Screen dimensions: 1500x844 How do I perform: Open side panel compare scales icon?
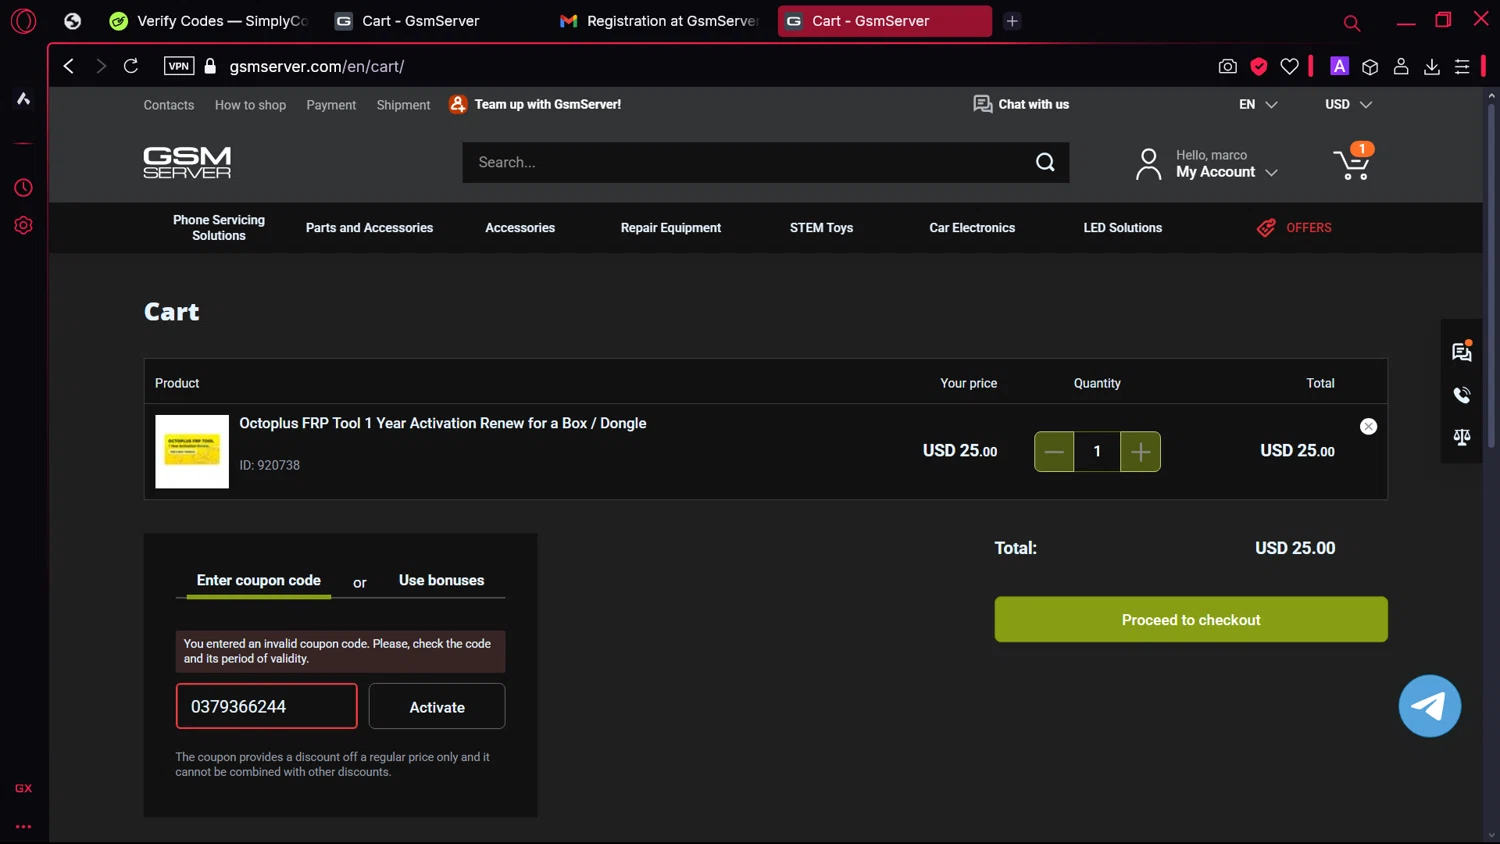pyautogui.click(x=1462, y=437)
